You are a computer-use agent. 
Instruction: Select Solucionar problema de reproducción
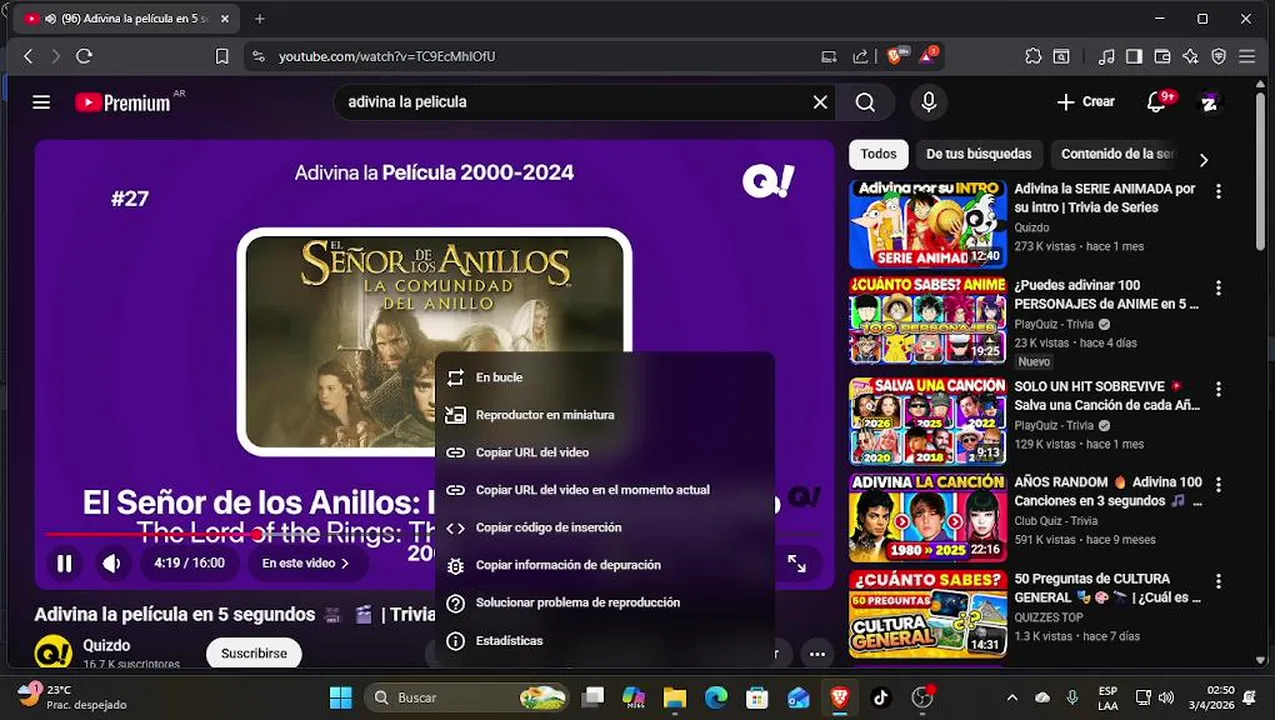coord(605,602)
